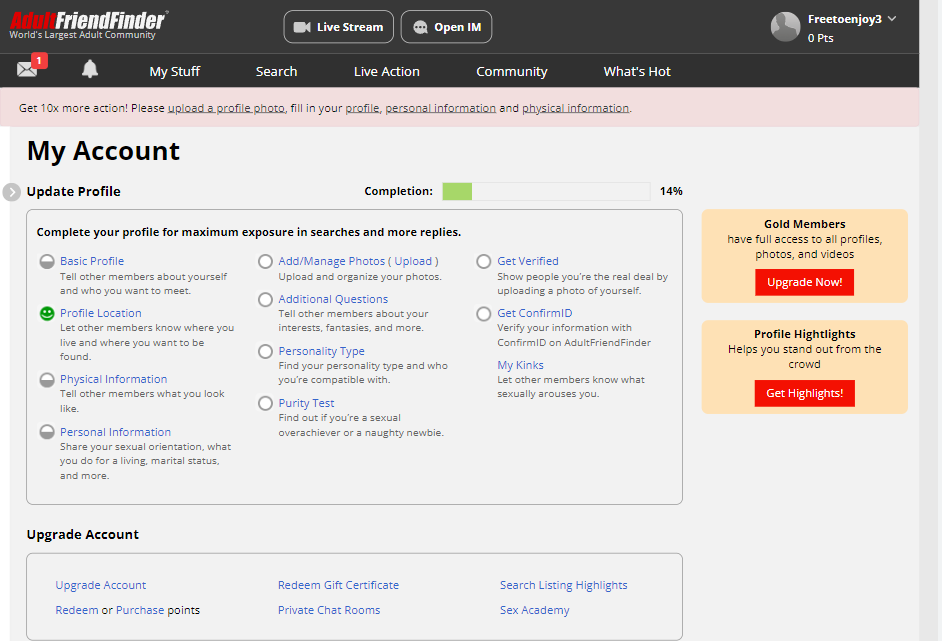Click the Upgrade Now! button
This screenshot has width=942, height=641.
(x=804, y=283)
